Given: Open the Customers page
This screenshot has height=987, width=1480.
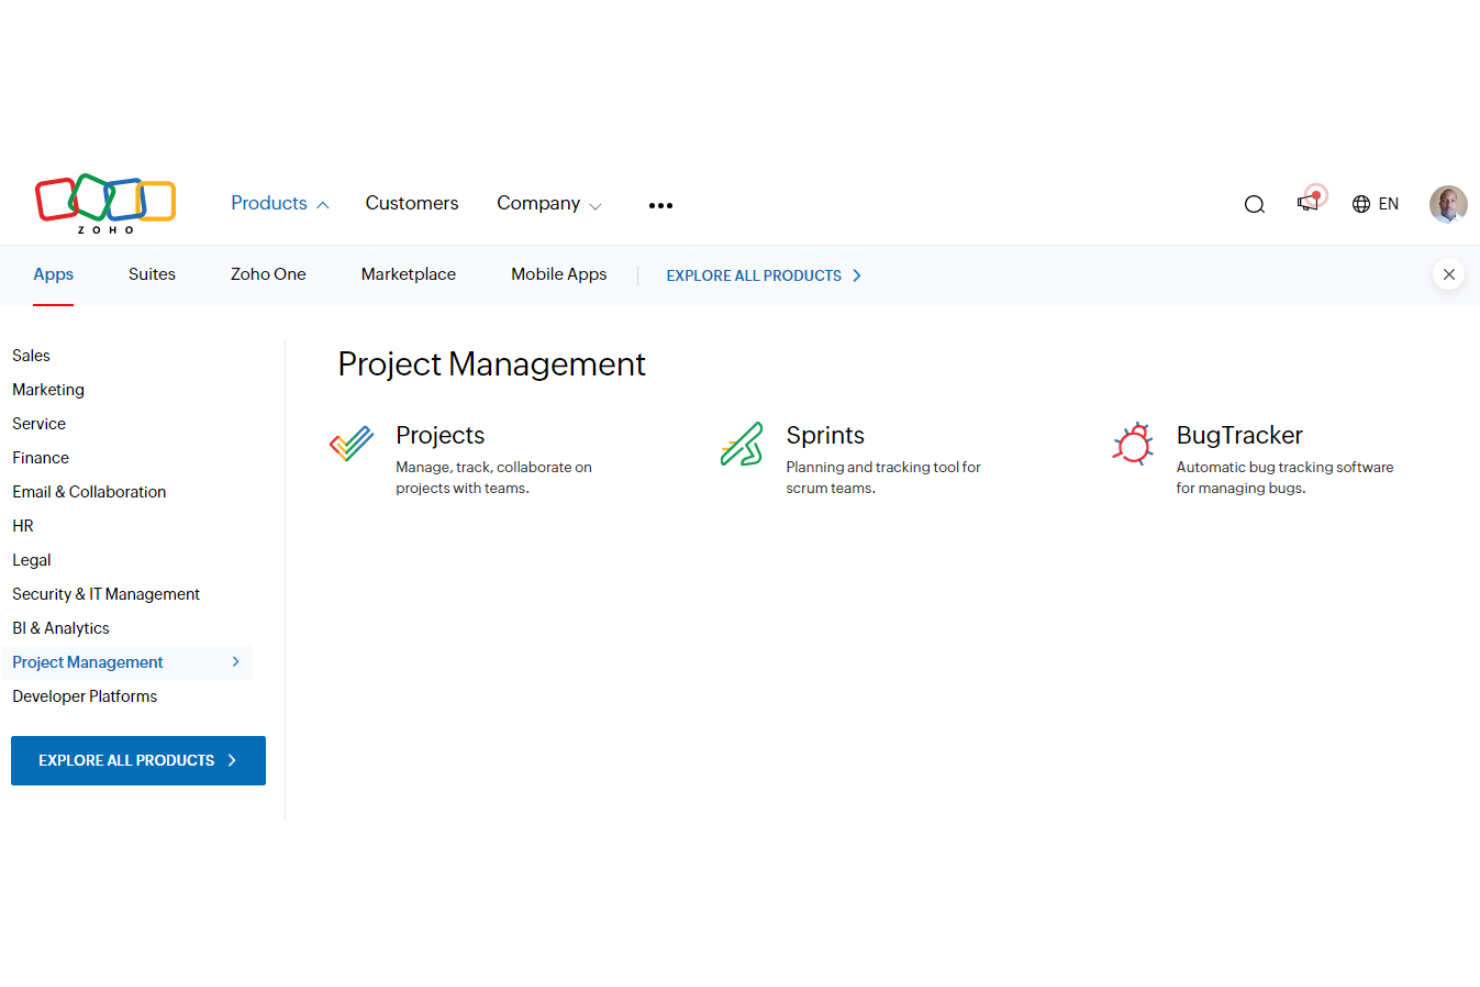Looking at the screenshot, I should [x=412, y=203].
